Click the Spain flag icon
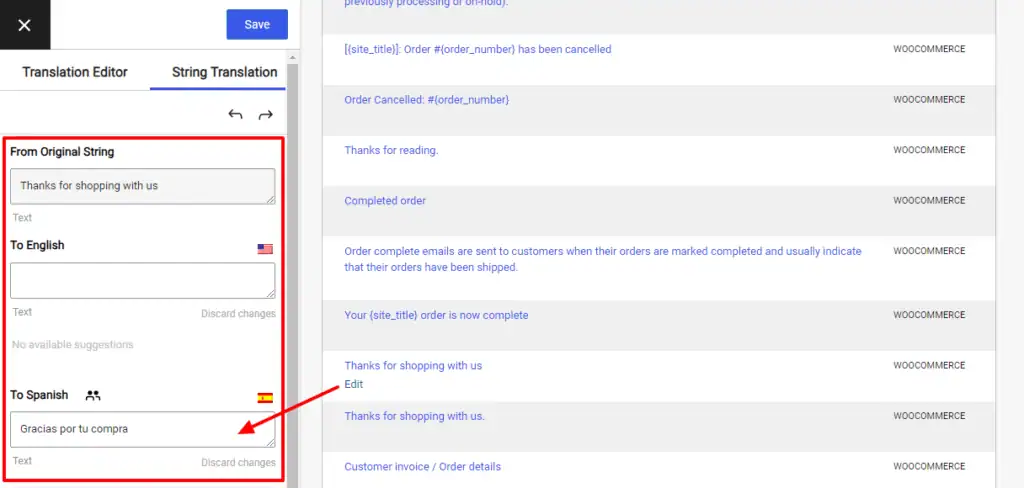Image resolution: width=1024 pixels, height=488 pixels. pyautogui.click(x=264, y=398)
